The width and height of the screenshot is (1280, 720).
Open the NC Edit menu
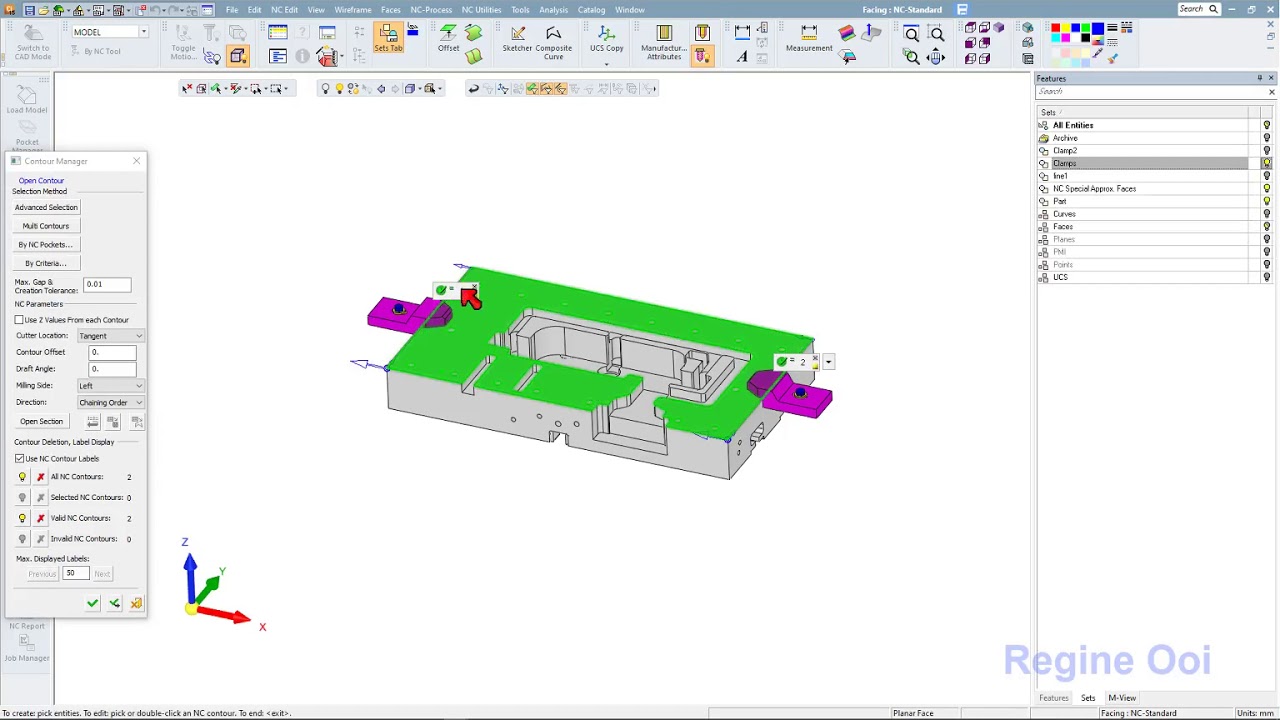coord(284,10)
